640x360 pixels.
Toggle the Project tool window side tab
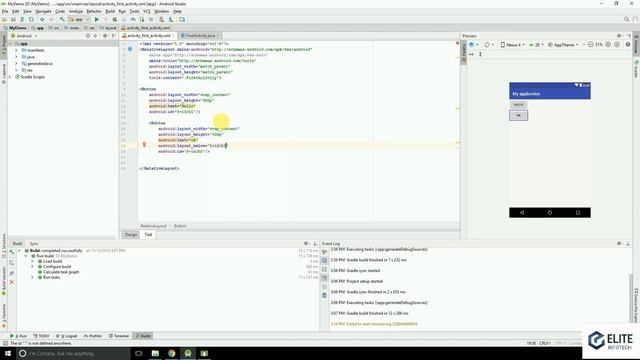coord(4,45)
